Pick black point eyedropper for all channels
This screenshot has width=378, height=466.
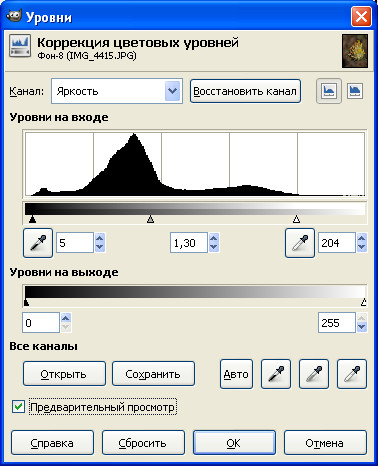[276, 374]
